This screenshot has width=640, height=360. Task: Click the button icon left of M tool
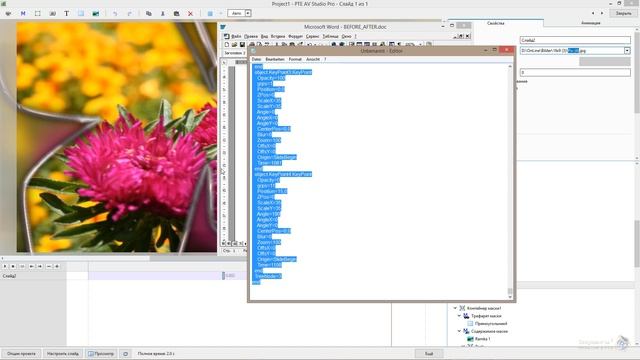9,13
